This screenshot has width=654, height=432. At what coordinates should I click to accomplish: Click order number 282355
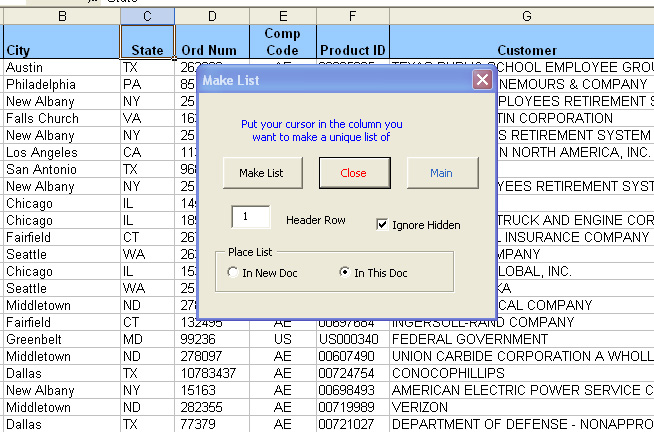[x=212, y=407]
